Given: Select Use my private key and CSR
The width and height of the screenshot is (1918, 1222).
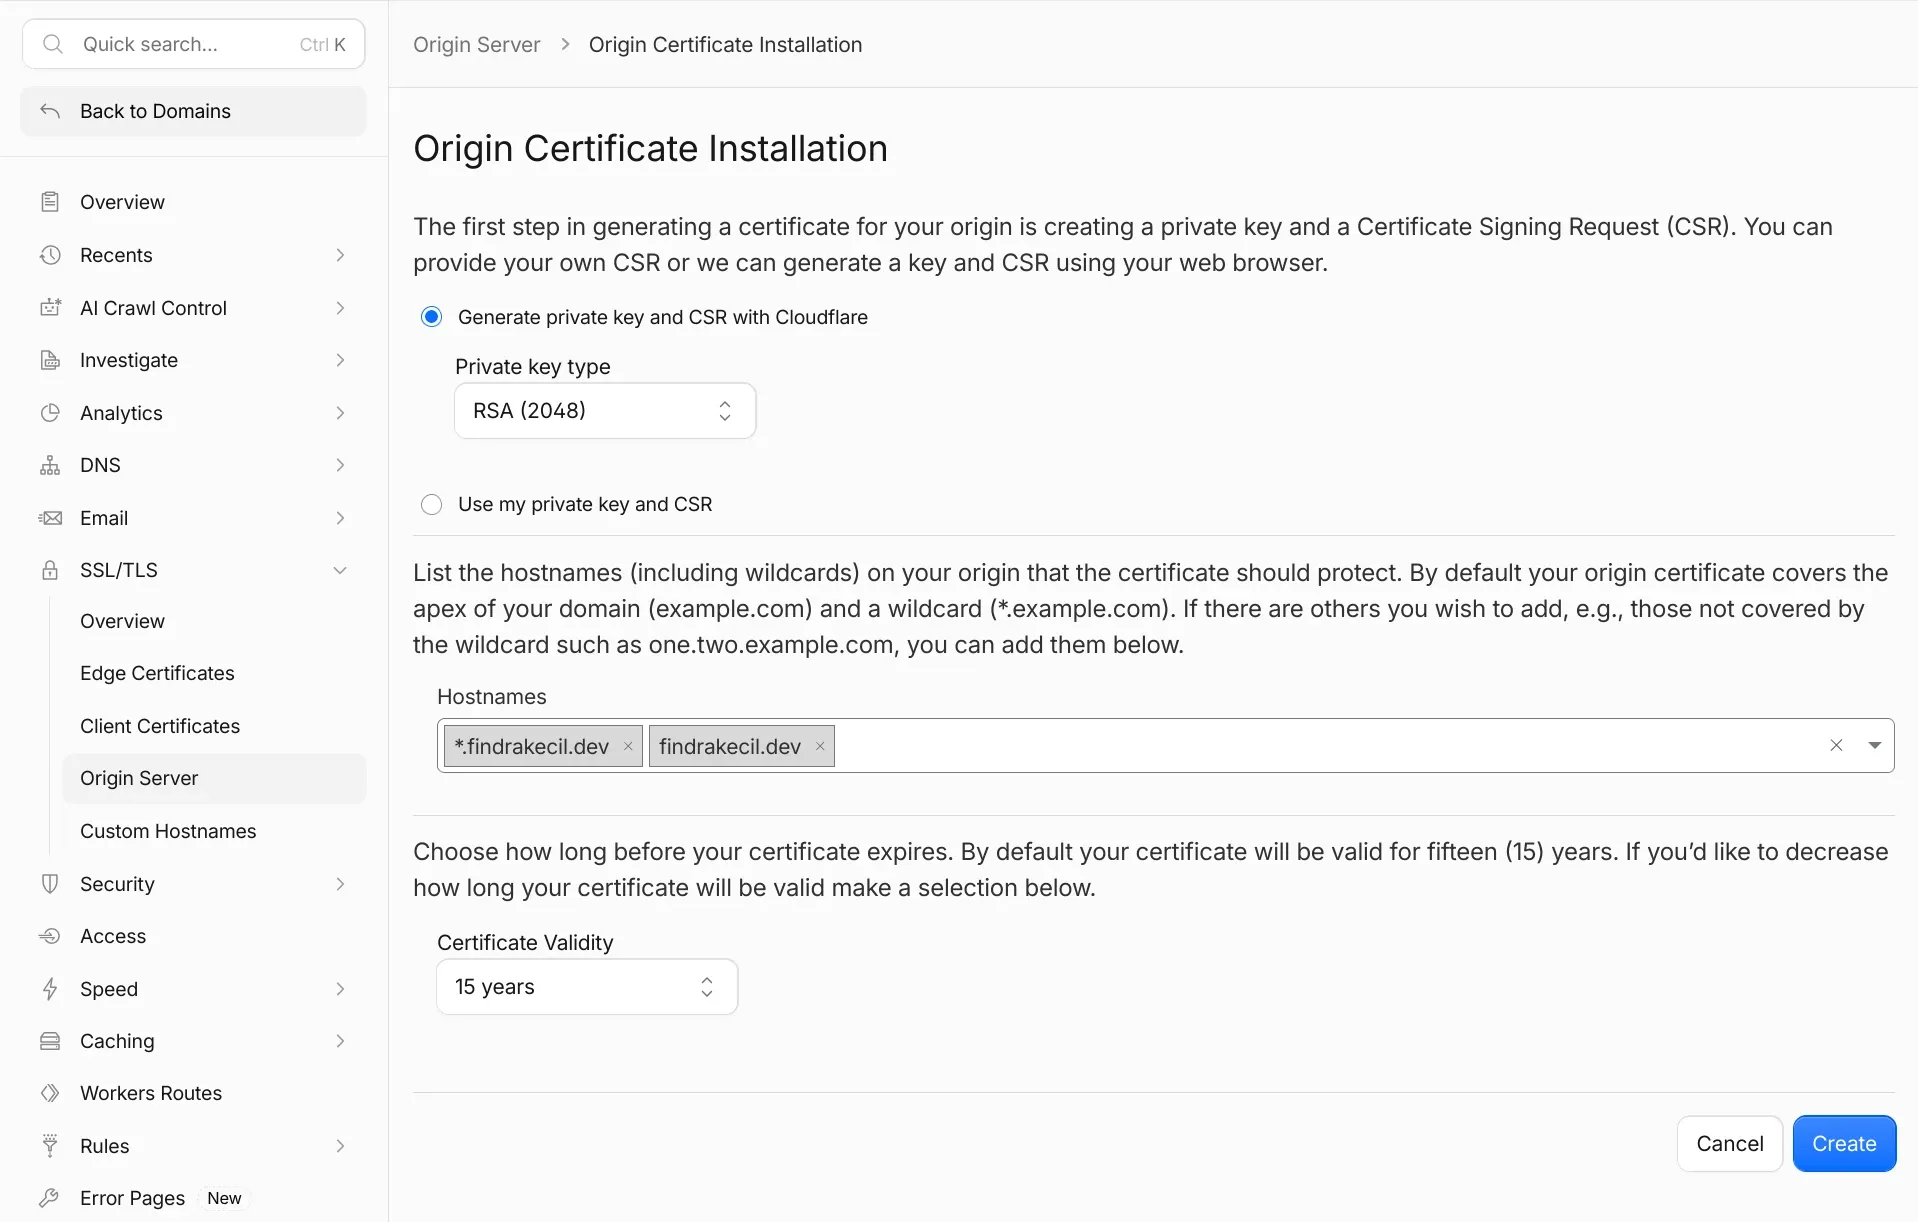Looking at the screenshot, I should 431,504.
